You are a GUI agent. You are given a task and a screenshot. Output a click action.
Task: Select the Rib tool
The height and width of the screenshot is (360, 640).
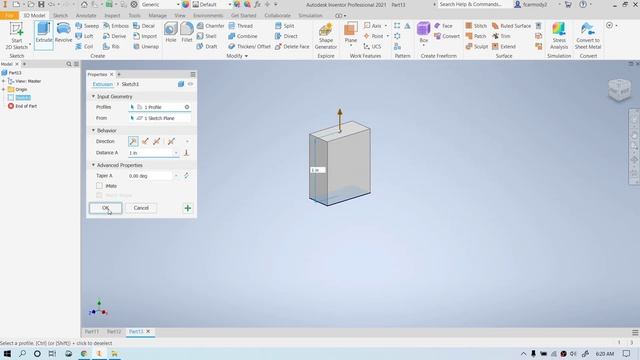pos(111,47)
